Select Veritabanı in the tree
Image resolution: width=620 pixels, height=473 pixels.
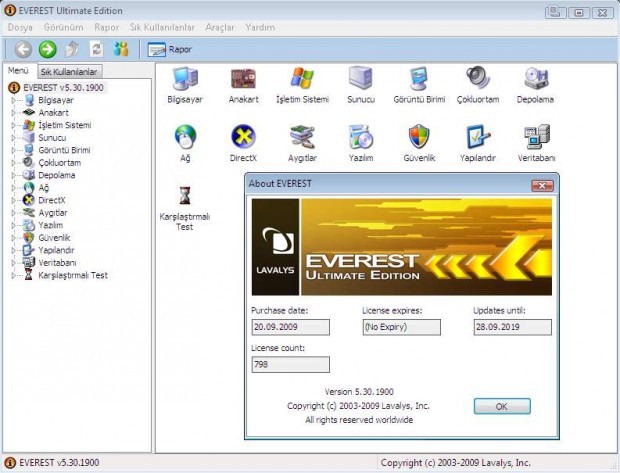click(57, 263)
